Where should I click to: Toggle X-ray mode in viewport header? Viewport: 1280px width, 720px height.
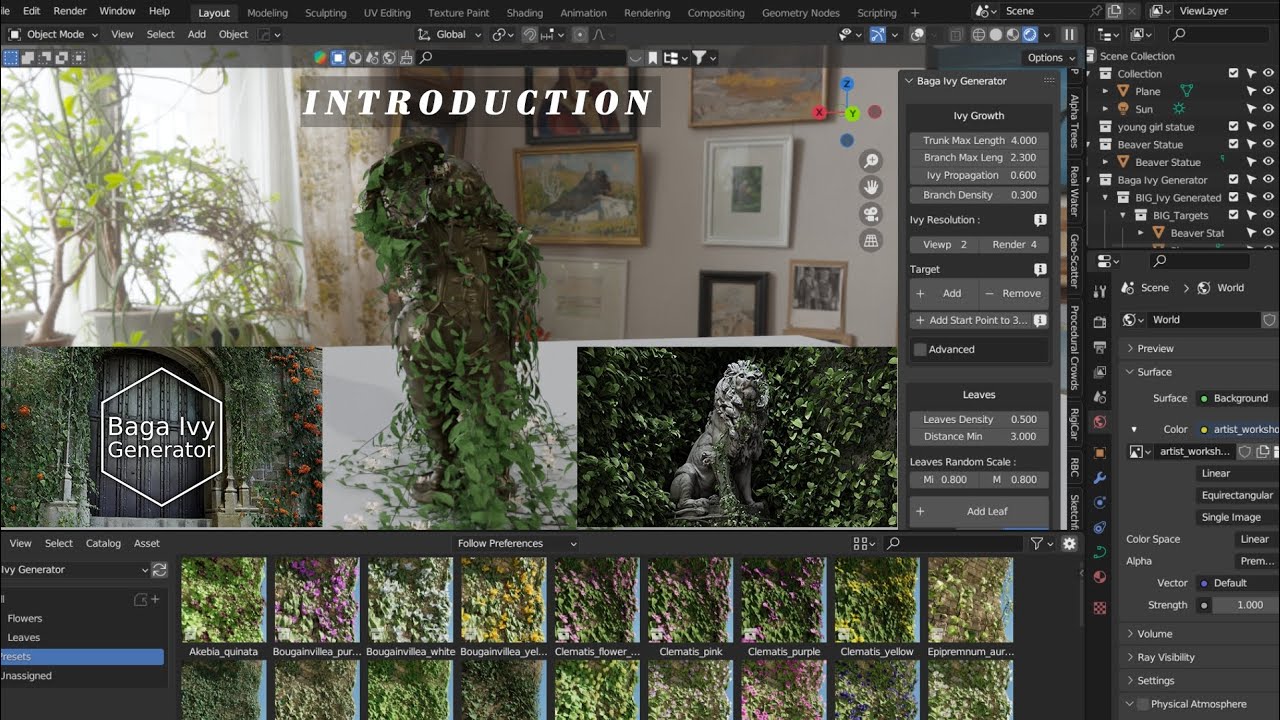[x=955, y=34]
